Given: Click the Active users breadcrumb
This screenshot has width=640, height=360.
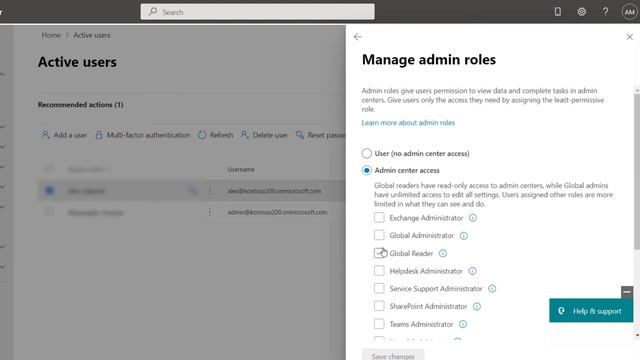Looking at the screenshot, I should [92, 35].
